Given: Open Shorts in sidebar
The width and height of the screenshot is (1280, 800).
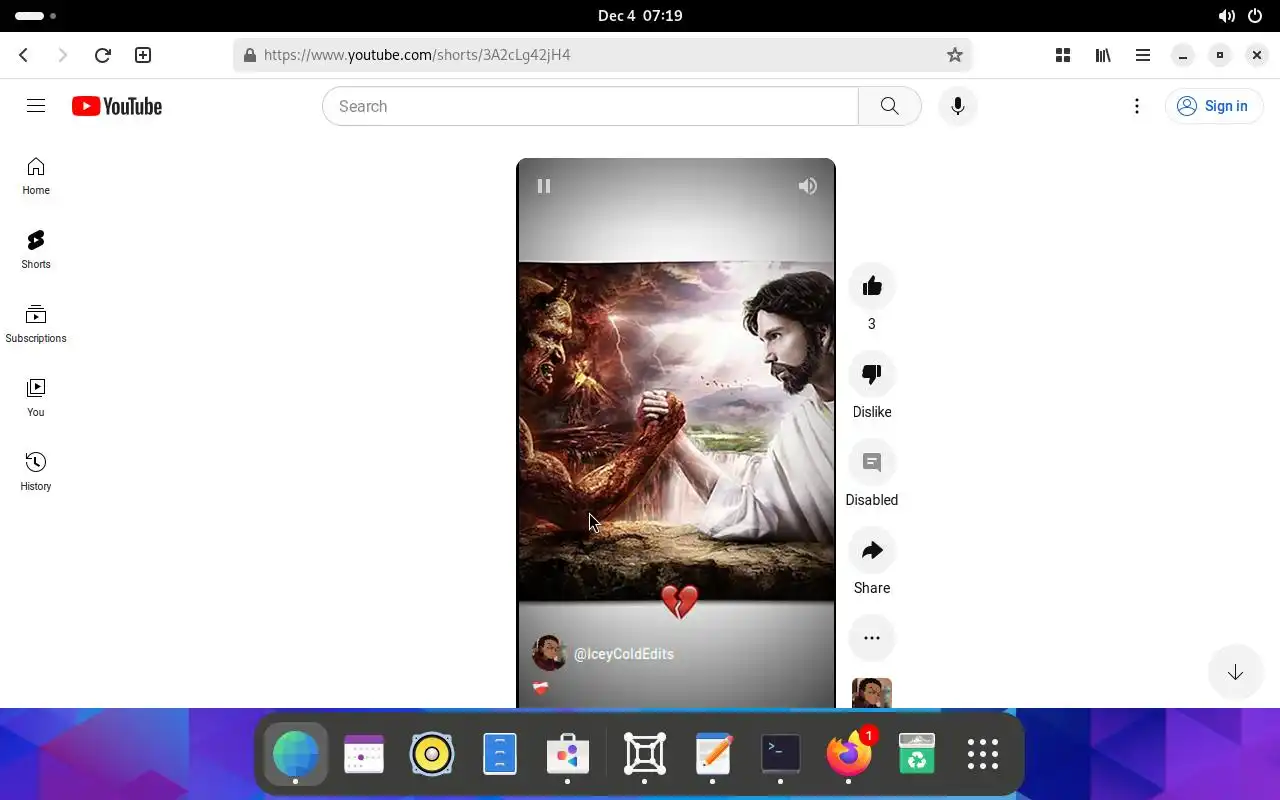Looking at the screenshot, I should (x=36, y=250).
